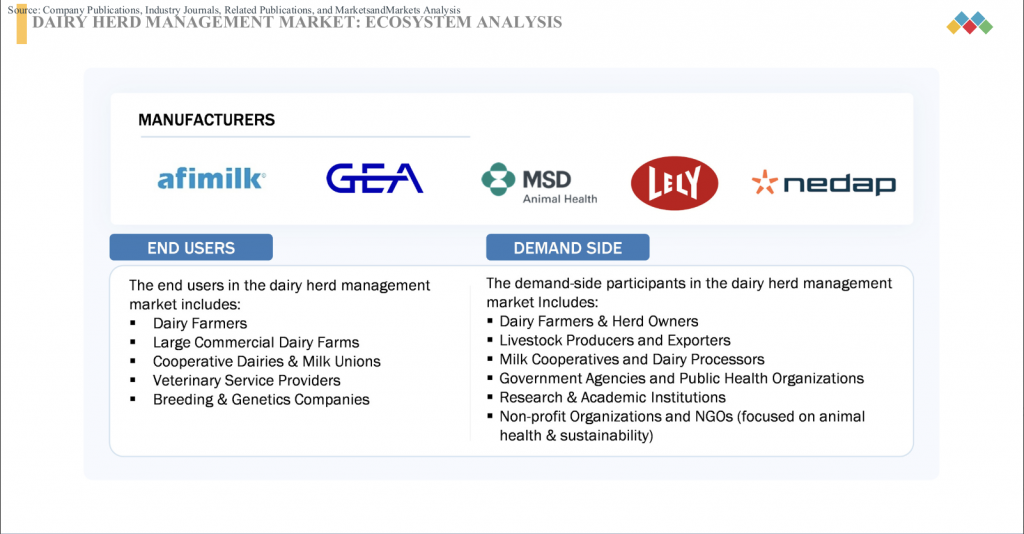This screenshot has height=534, width=1024.
Task: Click the END USERS header button
Action: point(191,248)
